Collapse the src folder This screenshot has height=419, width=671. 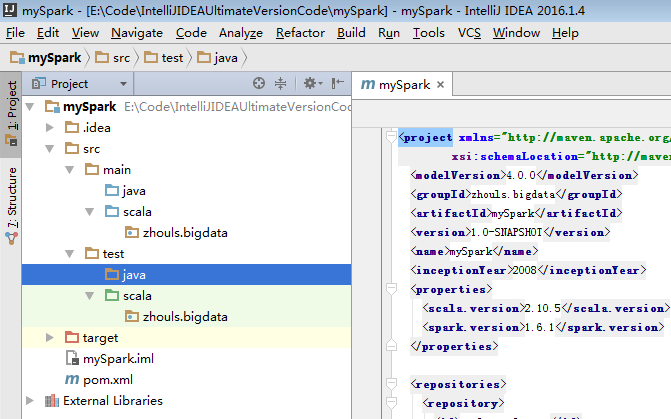point(50,149)
